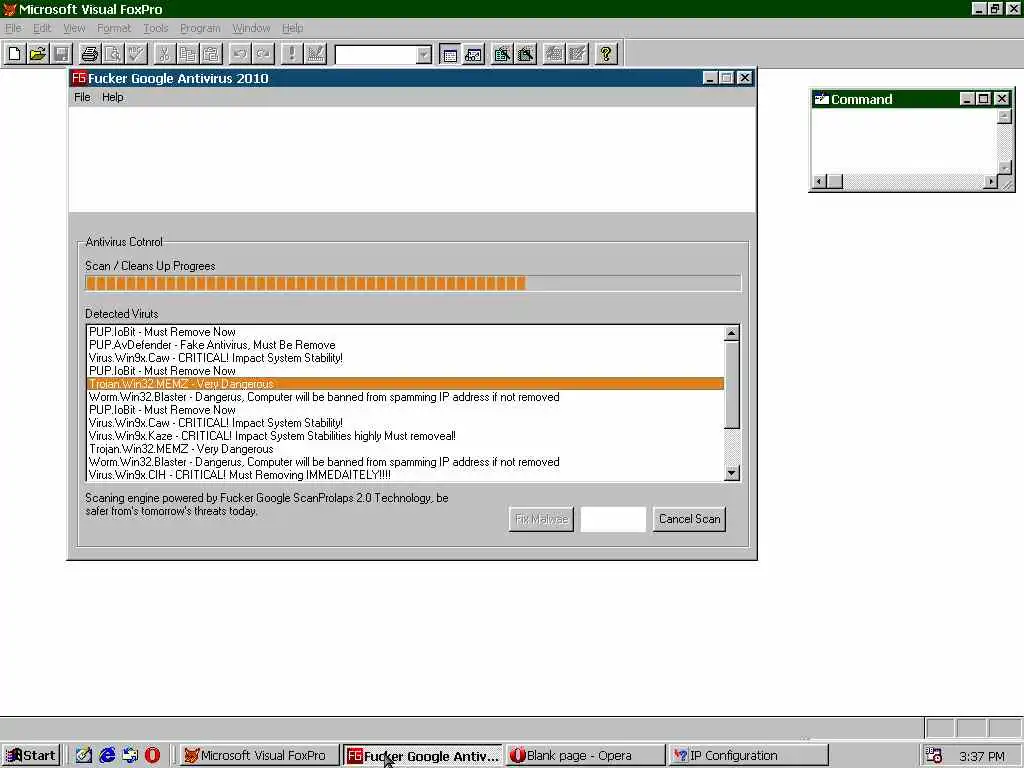Switch to IP Configuration taskbar button
1024x768 pixels.
click(x=748, y=756)
